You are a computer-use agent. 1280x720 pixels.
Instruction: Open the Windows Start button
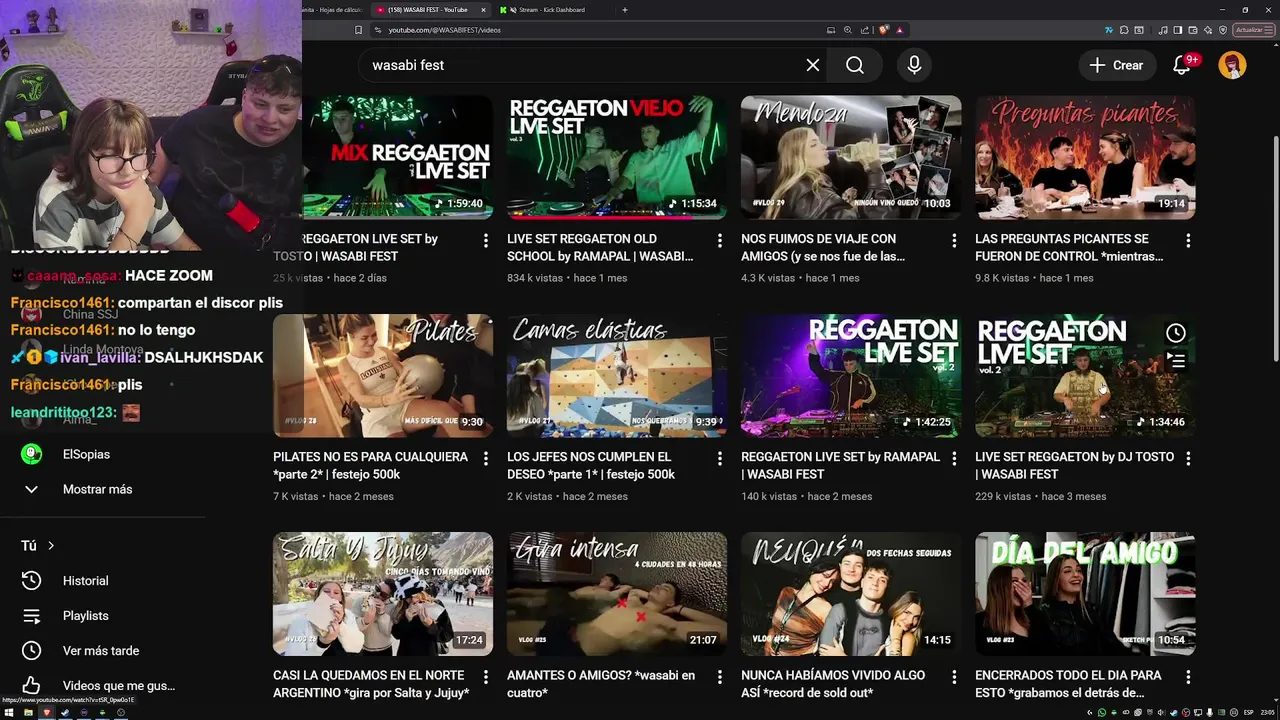click(x=9, y=713)
